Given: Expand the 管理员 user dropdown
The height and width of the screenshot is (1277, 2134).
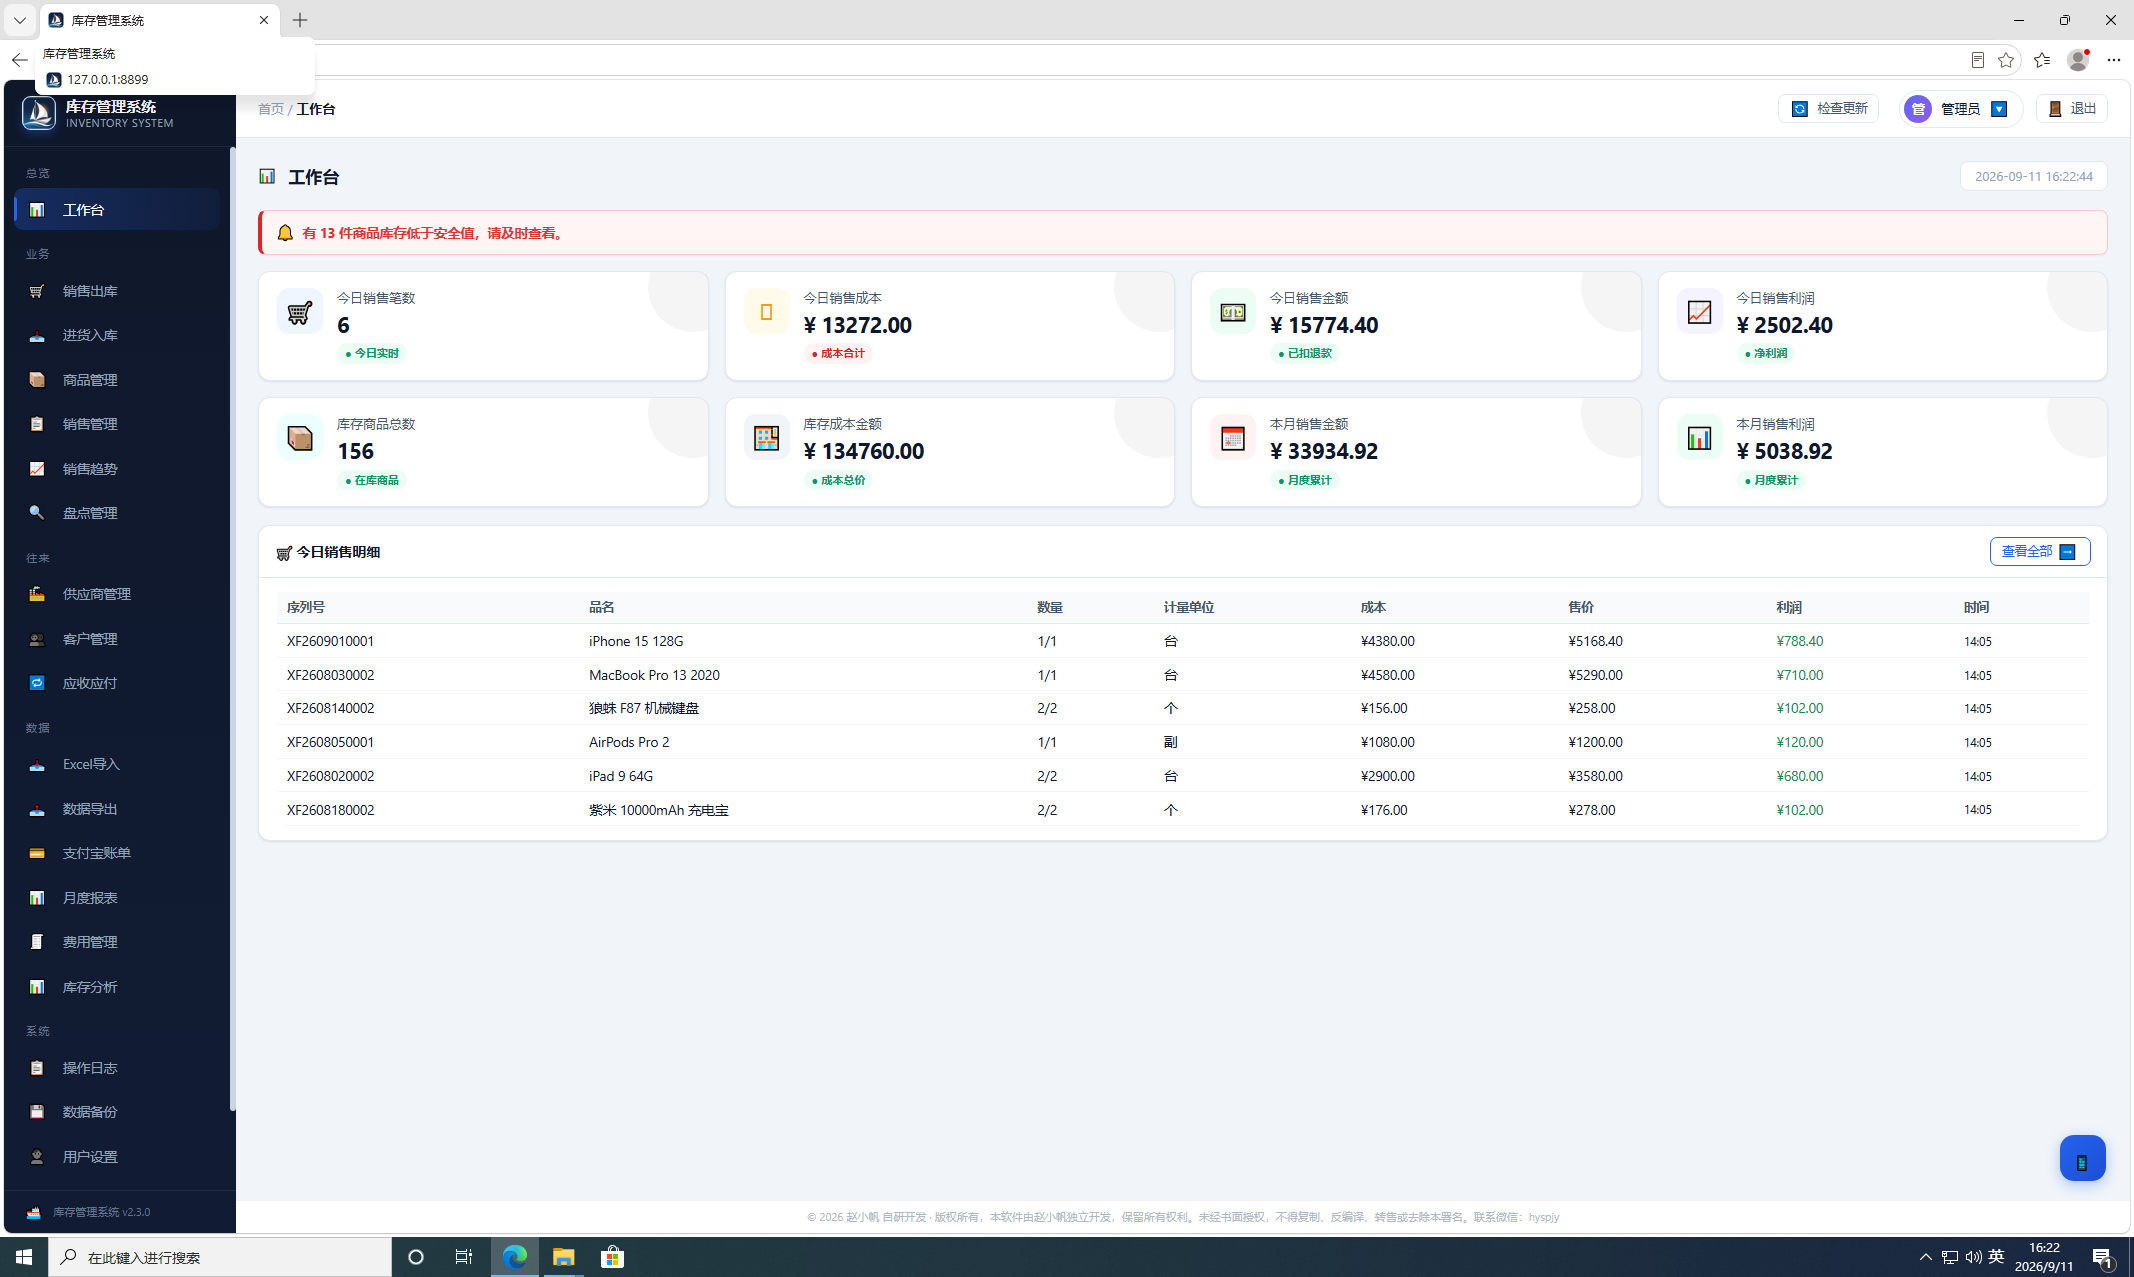Looking at the screenshot, I should (x=1960, y=109).
